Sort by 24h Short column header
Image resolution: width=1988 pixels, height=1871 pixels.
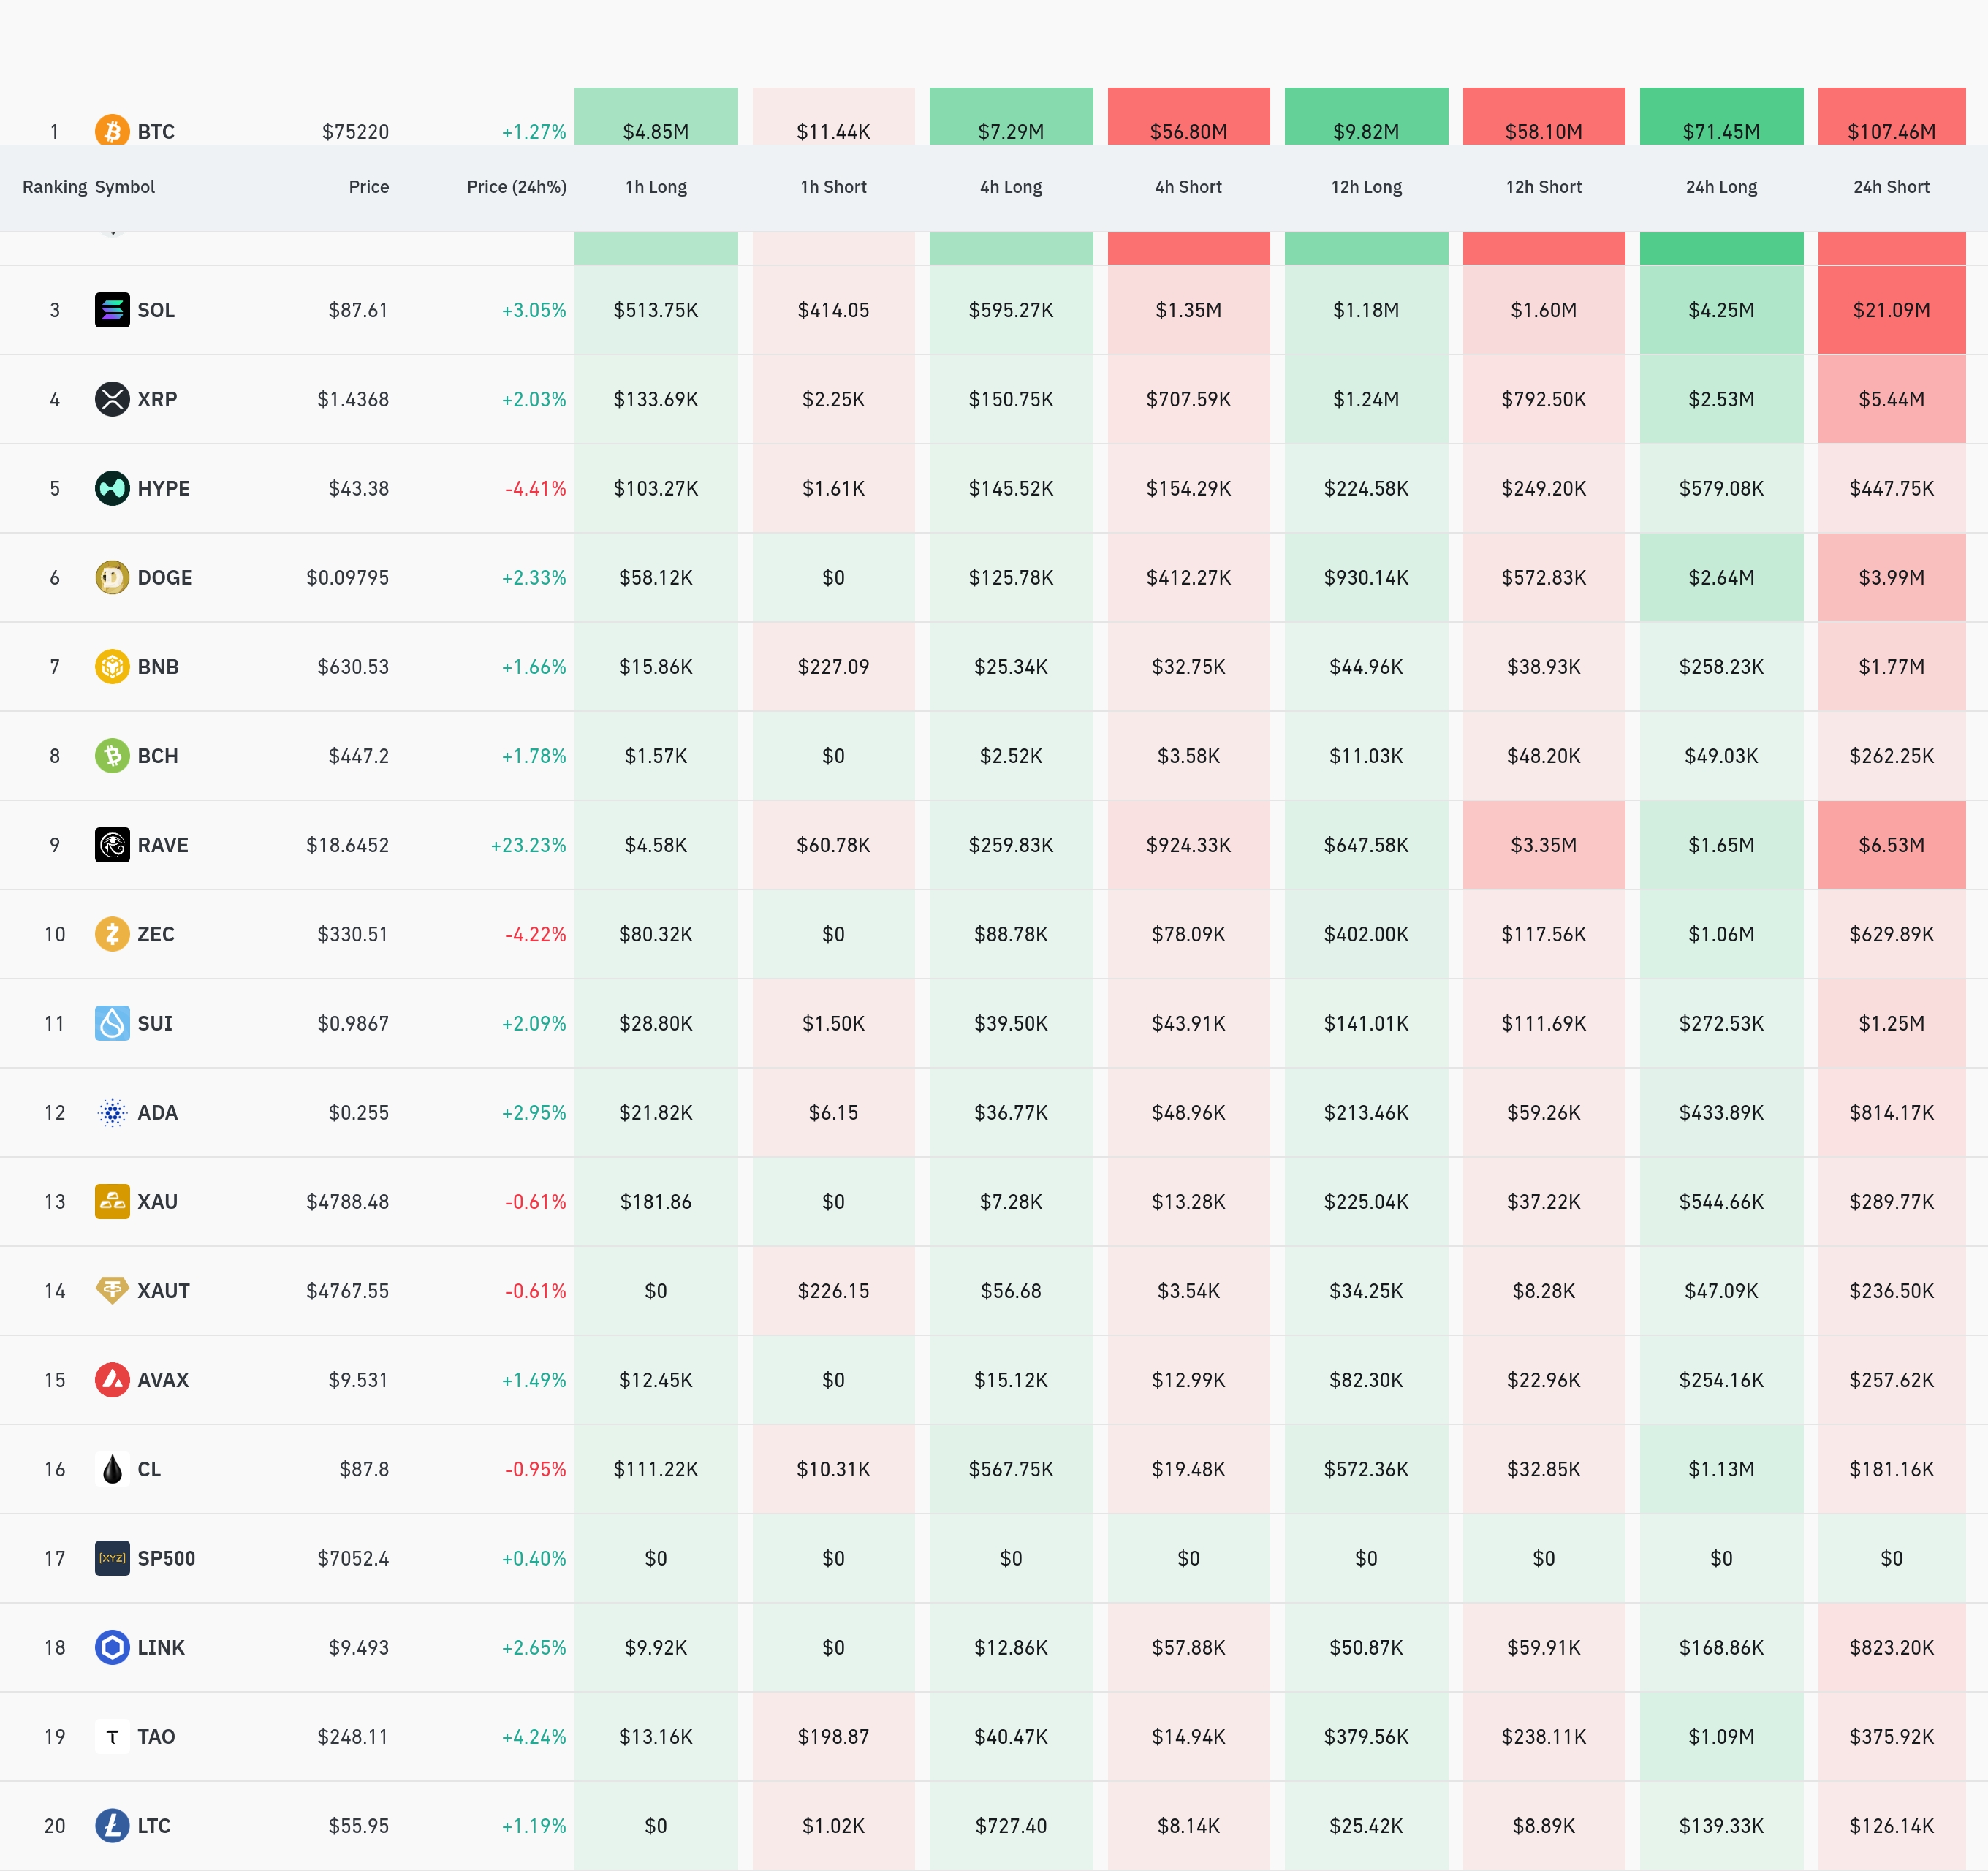[x=1891, y=187]
